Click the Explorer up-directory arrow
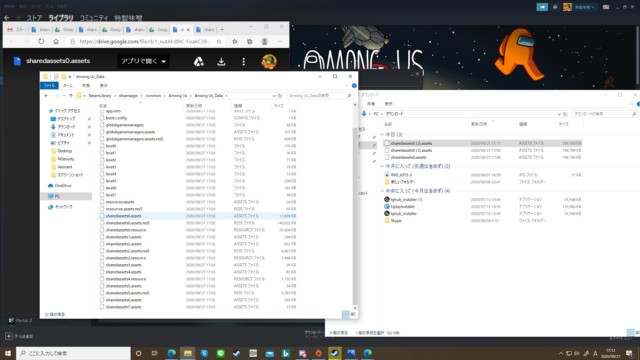Viewport: 640px width, 360px height. (71, 96)
